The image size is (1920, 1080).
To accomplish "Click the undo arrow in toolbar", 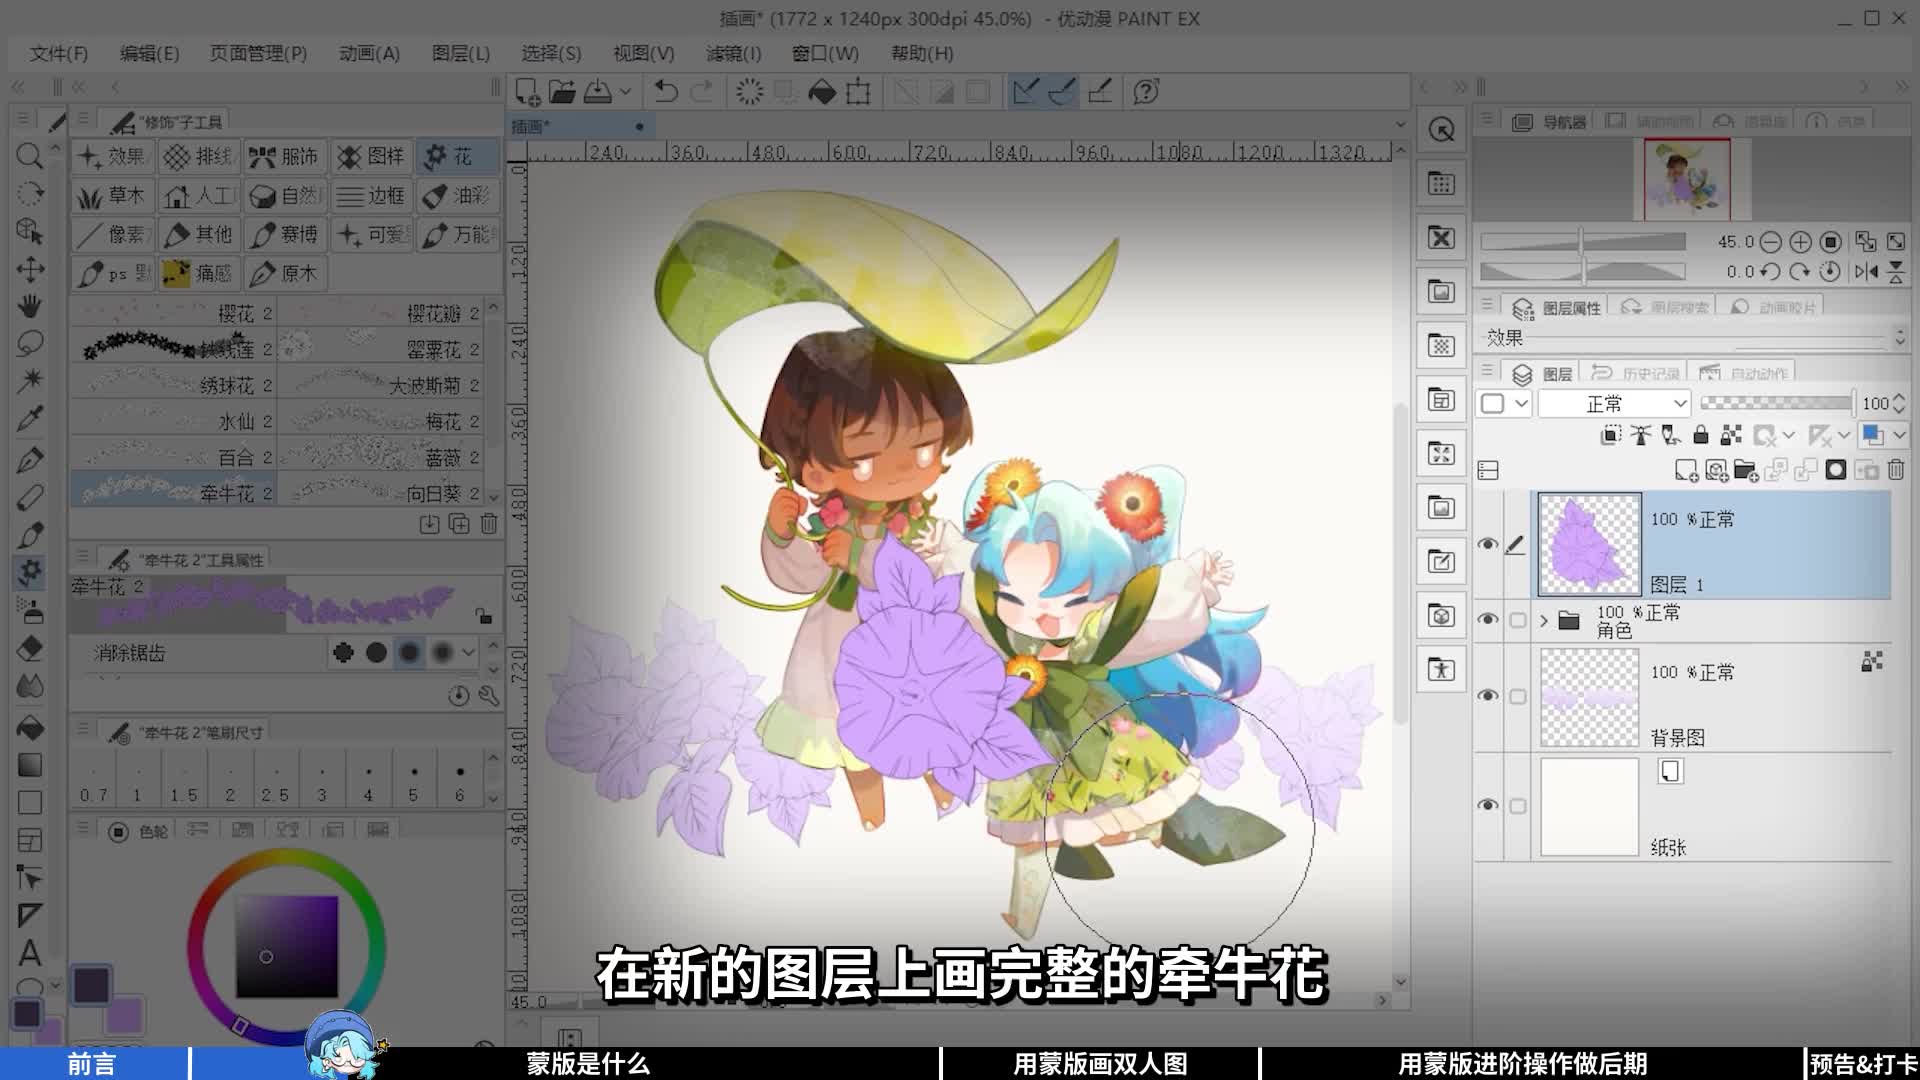I will 665,92.
